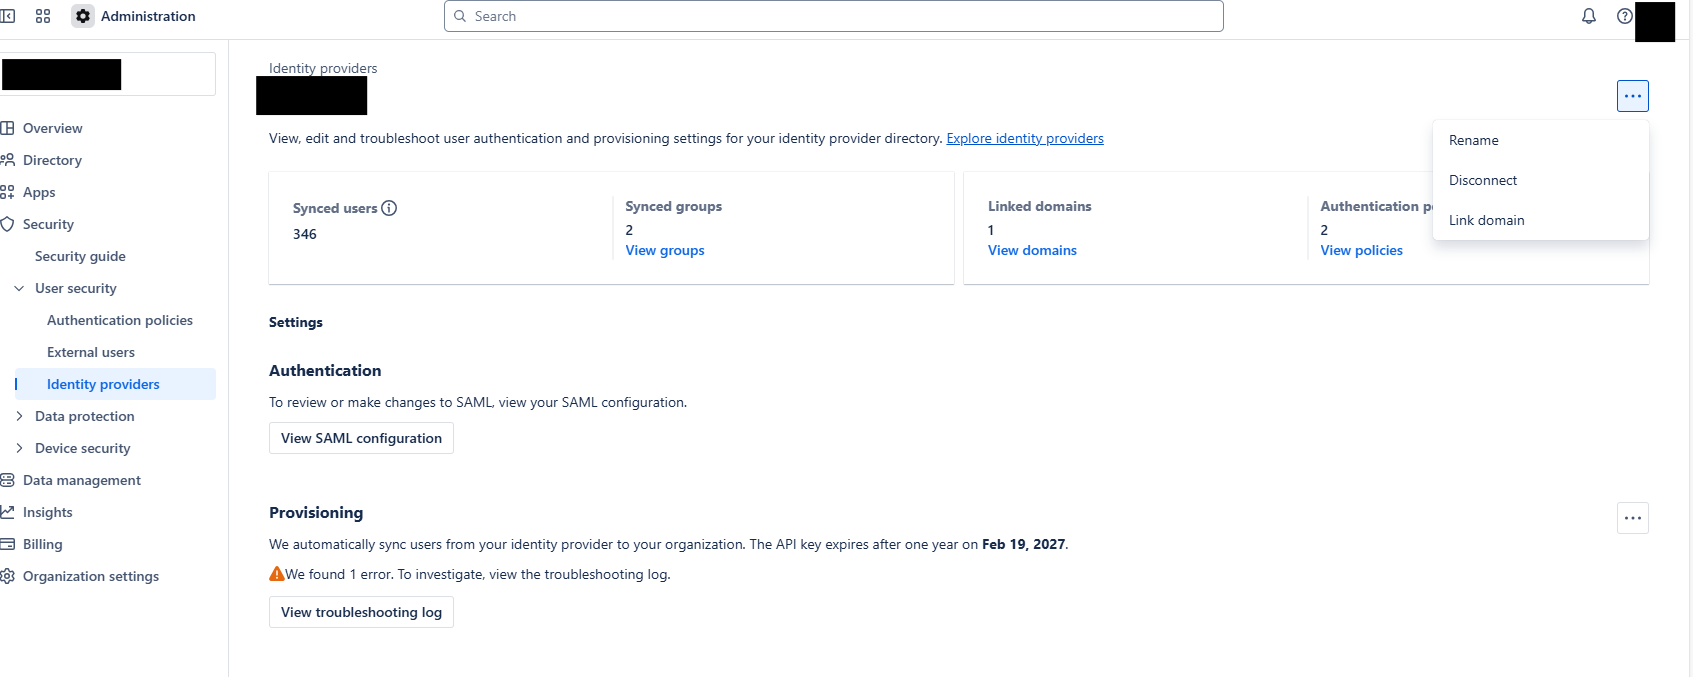The height and width of the screenshot is (677, 1693).
Task: Select Identity providers in sidebar
Action: [x=115, y=384]
